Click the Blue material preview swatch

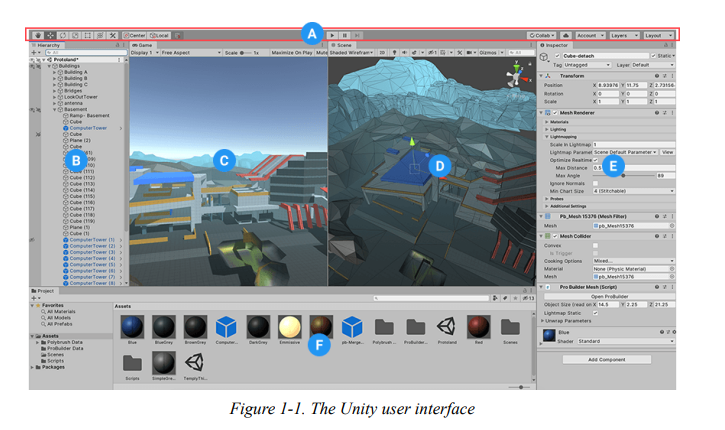tap(549, 335)
